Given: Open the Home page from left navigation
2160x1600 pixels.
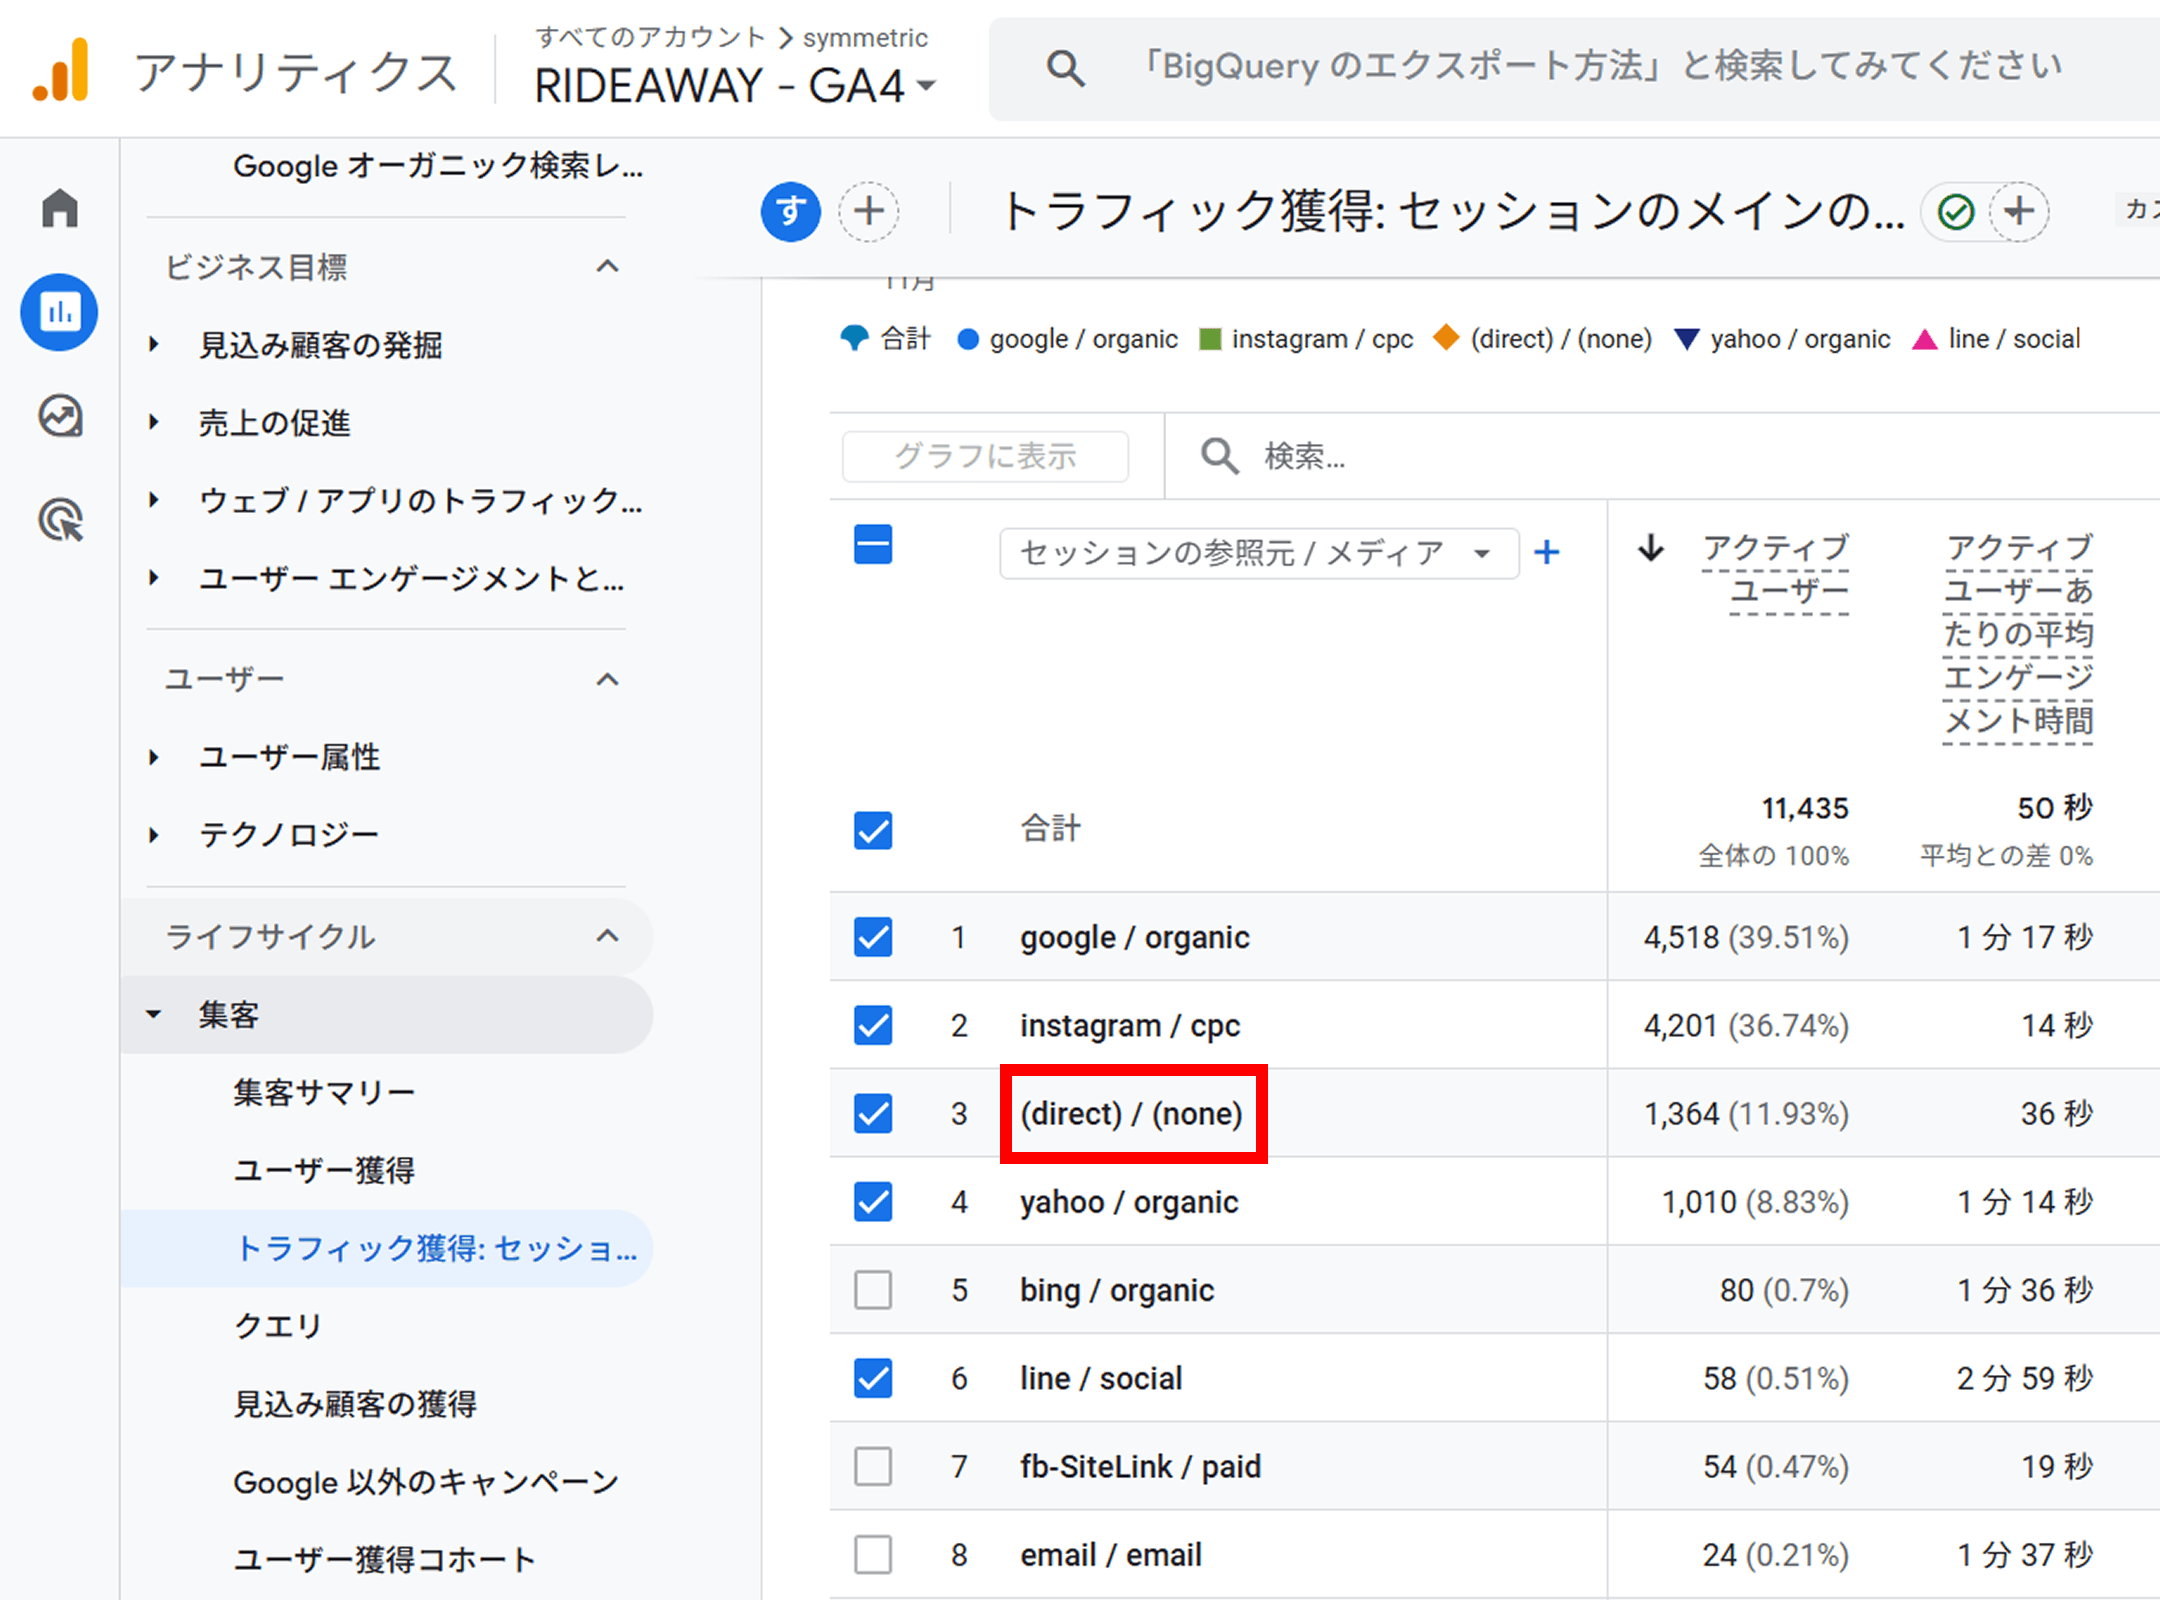Looking at the screenshot, I should 58,207.
